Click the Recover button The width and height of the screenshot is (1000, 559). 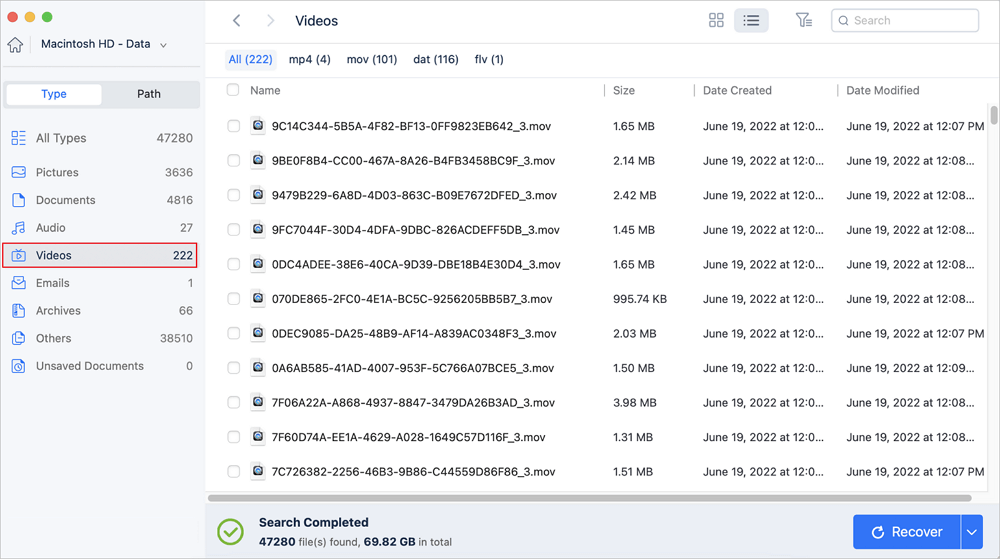pos(906,532)
